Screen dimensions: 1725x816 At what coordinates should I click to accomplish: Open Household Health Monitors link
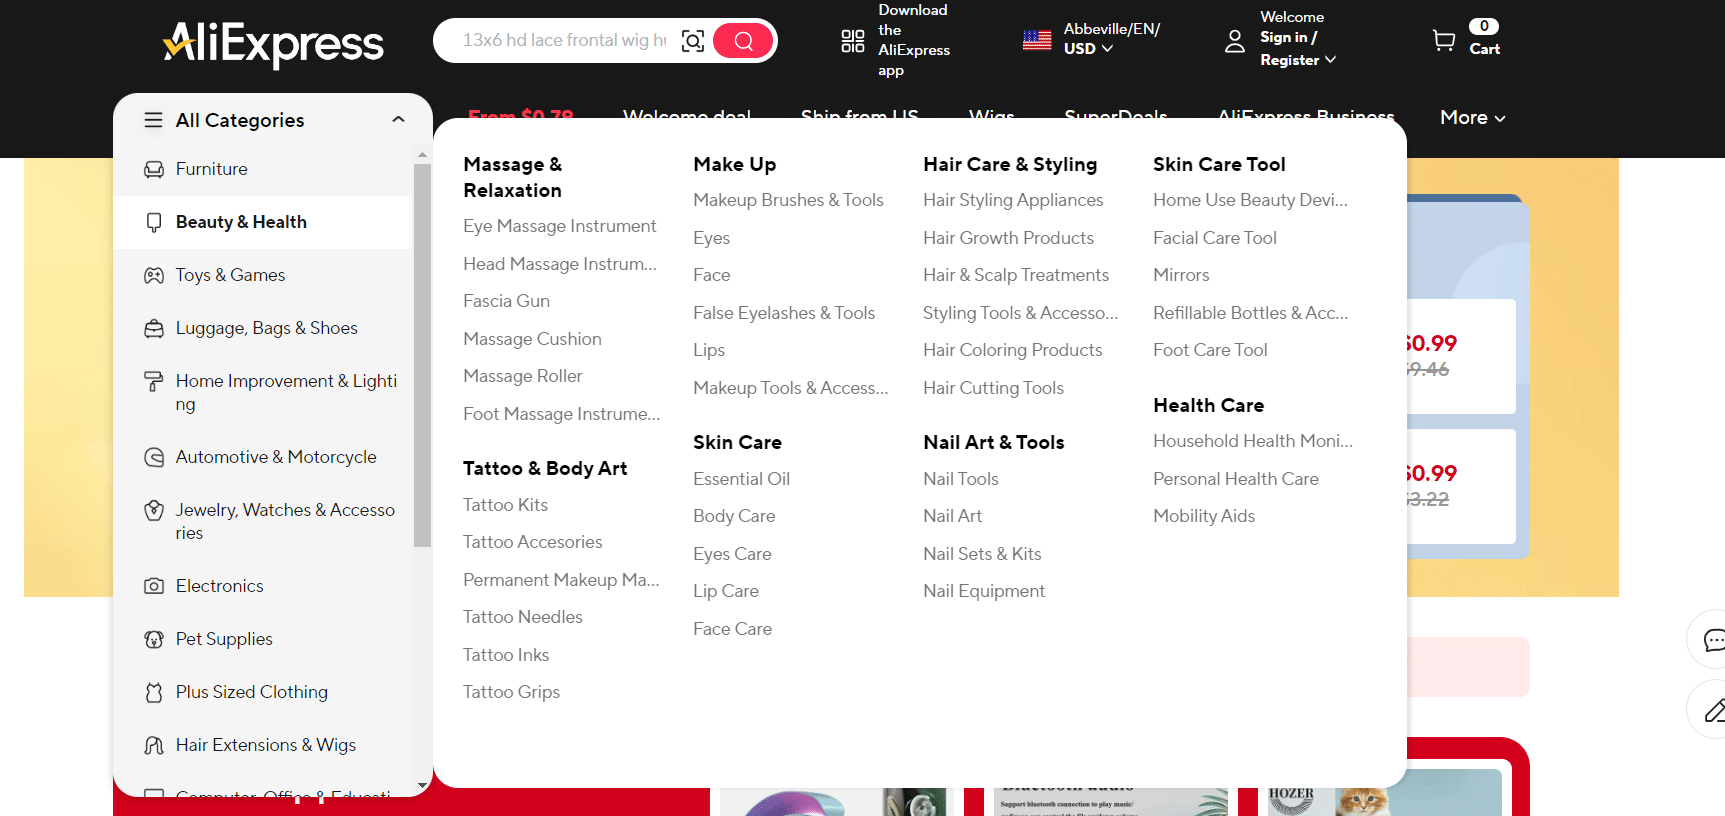point(1253,441)
